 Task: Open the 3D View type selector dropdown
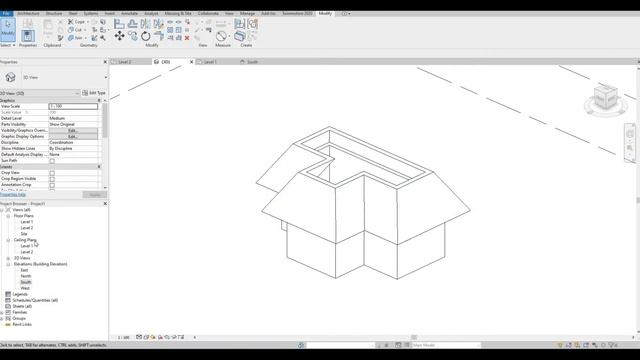coord(106,77)
